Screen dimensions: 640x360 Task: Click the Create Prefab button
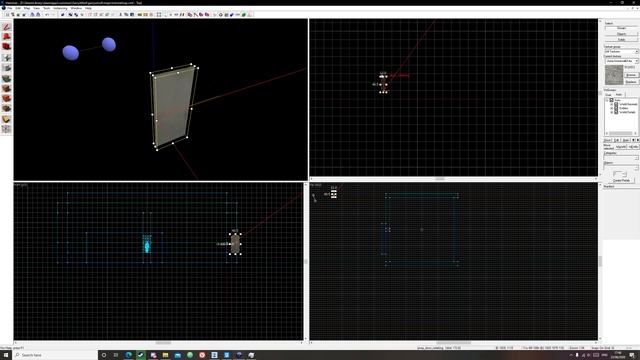pyautogui.click(x=621, y=180)
